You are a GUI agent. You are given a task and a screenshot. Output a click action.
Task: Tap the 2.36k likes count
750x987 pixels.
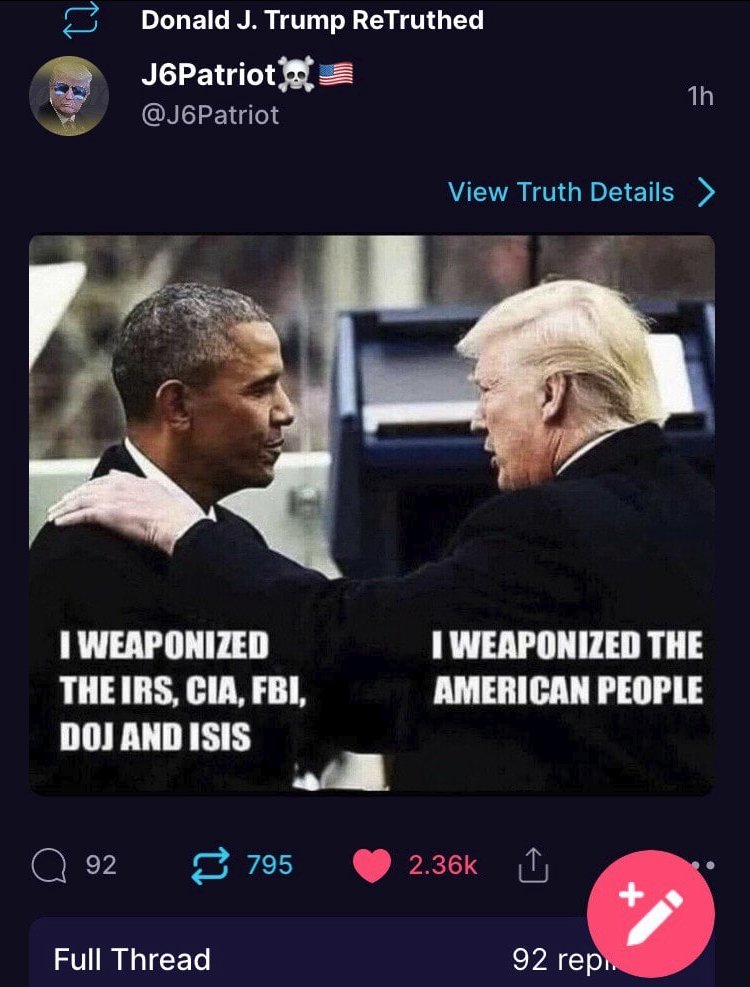(443, 866)
